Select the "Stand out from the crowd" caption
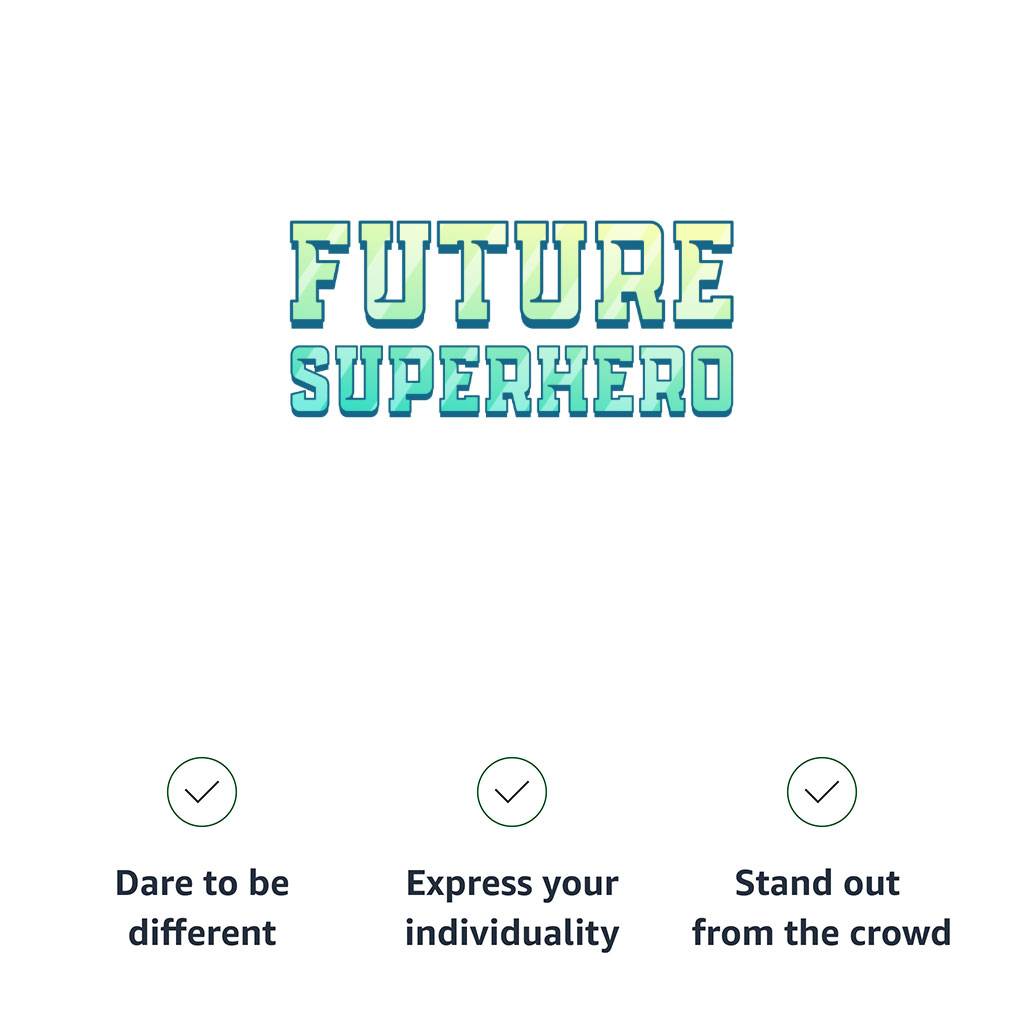Image resolution: width=1024 pixels, height=1024 pixels. (821, 908)
